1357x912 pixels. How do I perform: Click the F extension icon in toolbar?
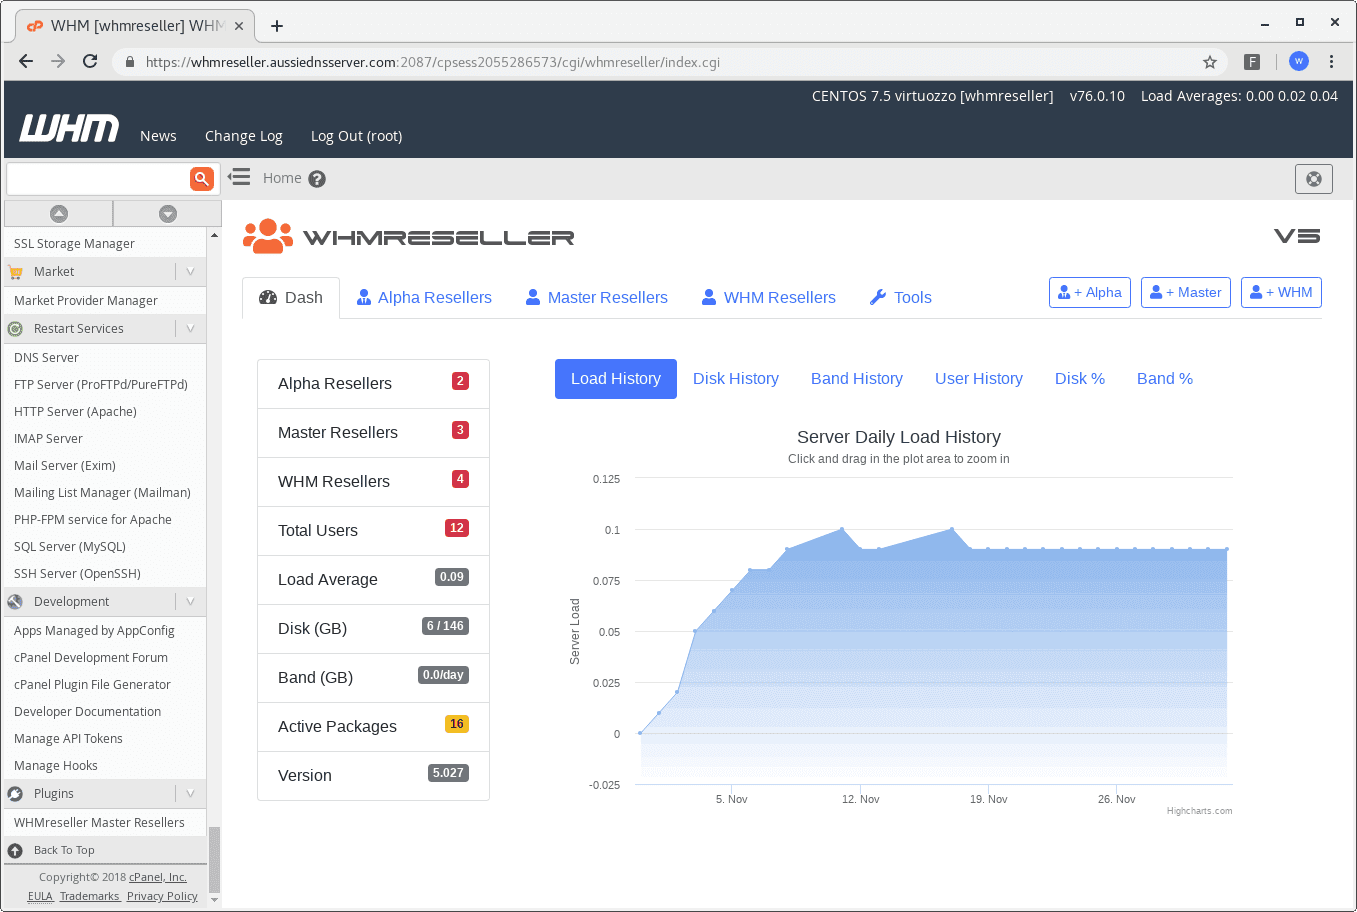click(x=1252, y=62)
